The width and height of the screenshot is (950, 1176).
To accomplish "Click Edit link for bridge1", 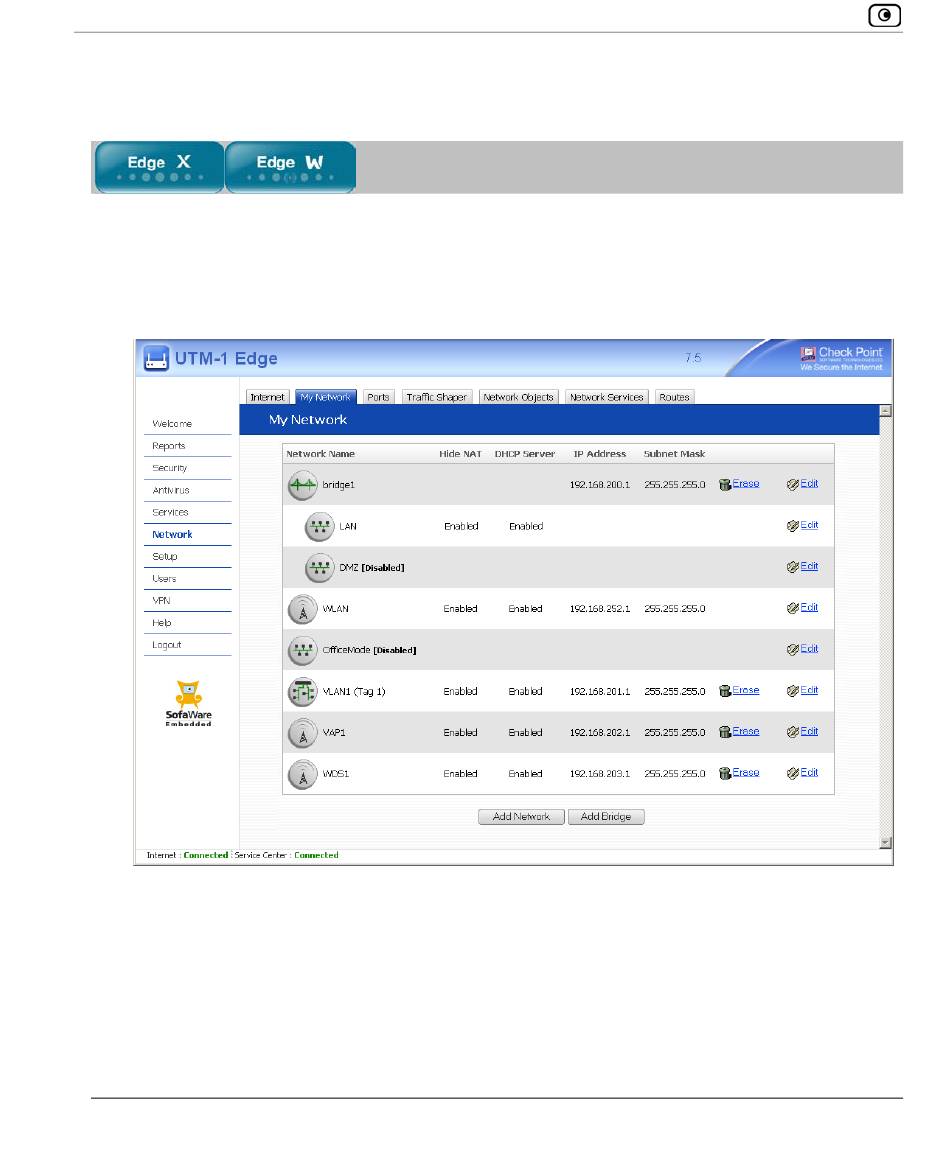I will (809, 484).
